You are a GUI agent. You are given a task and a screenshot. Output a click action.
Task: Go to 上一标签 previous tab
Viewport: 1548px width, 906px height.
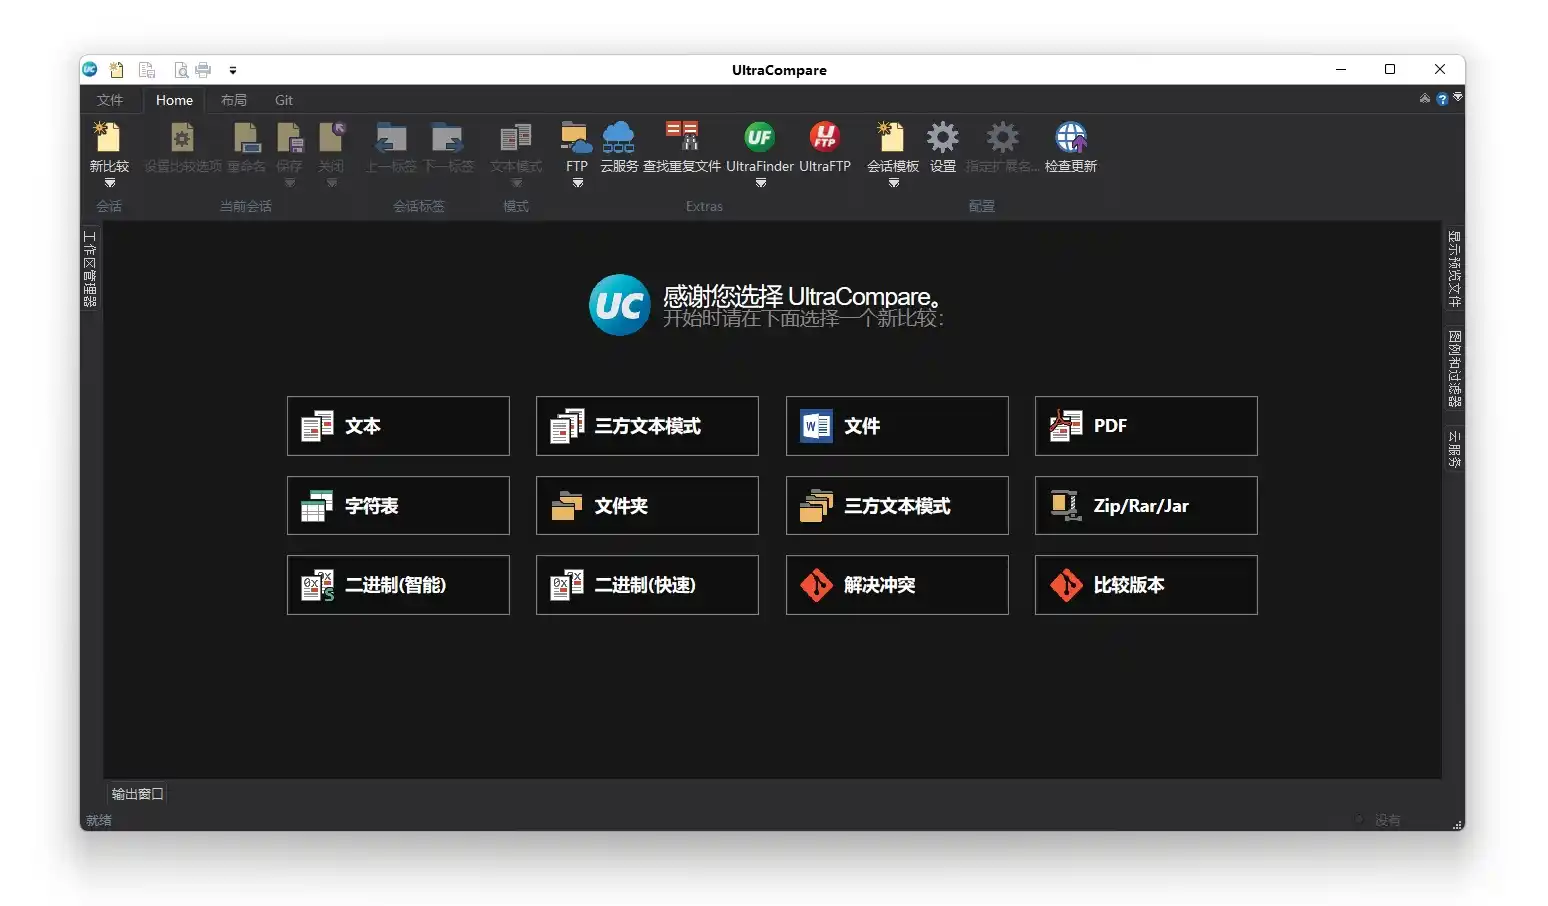pyautogui.click(x=391, y=147)
